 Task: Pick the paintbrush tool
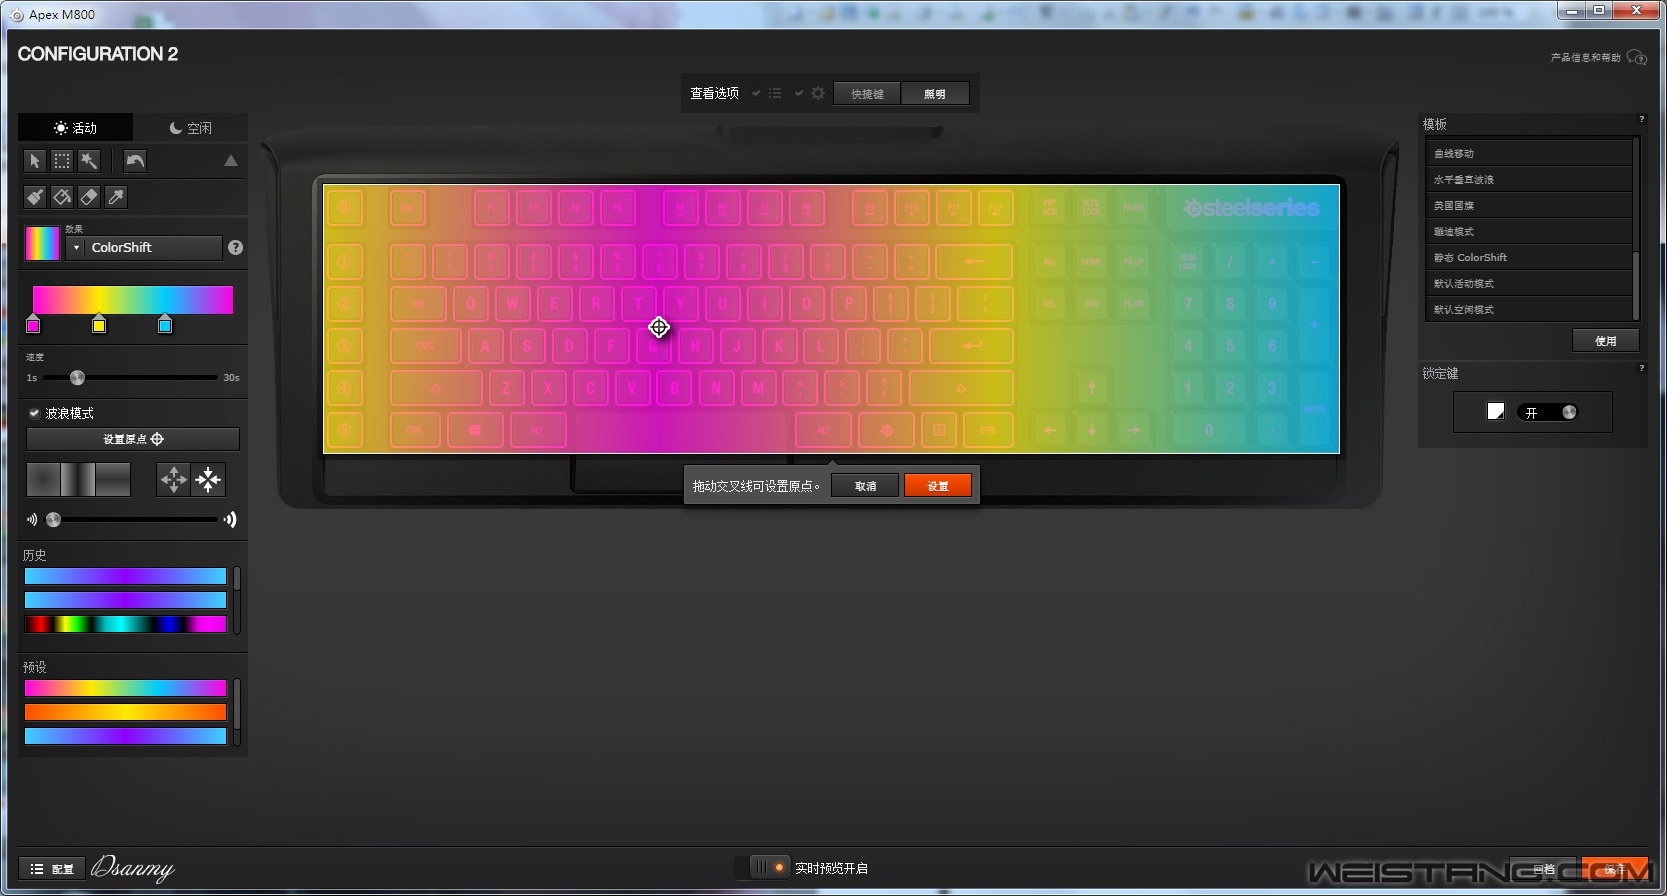click(x=35, y=197)
